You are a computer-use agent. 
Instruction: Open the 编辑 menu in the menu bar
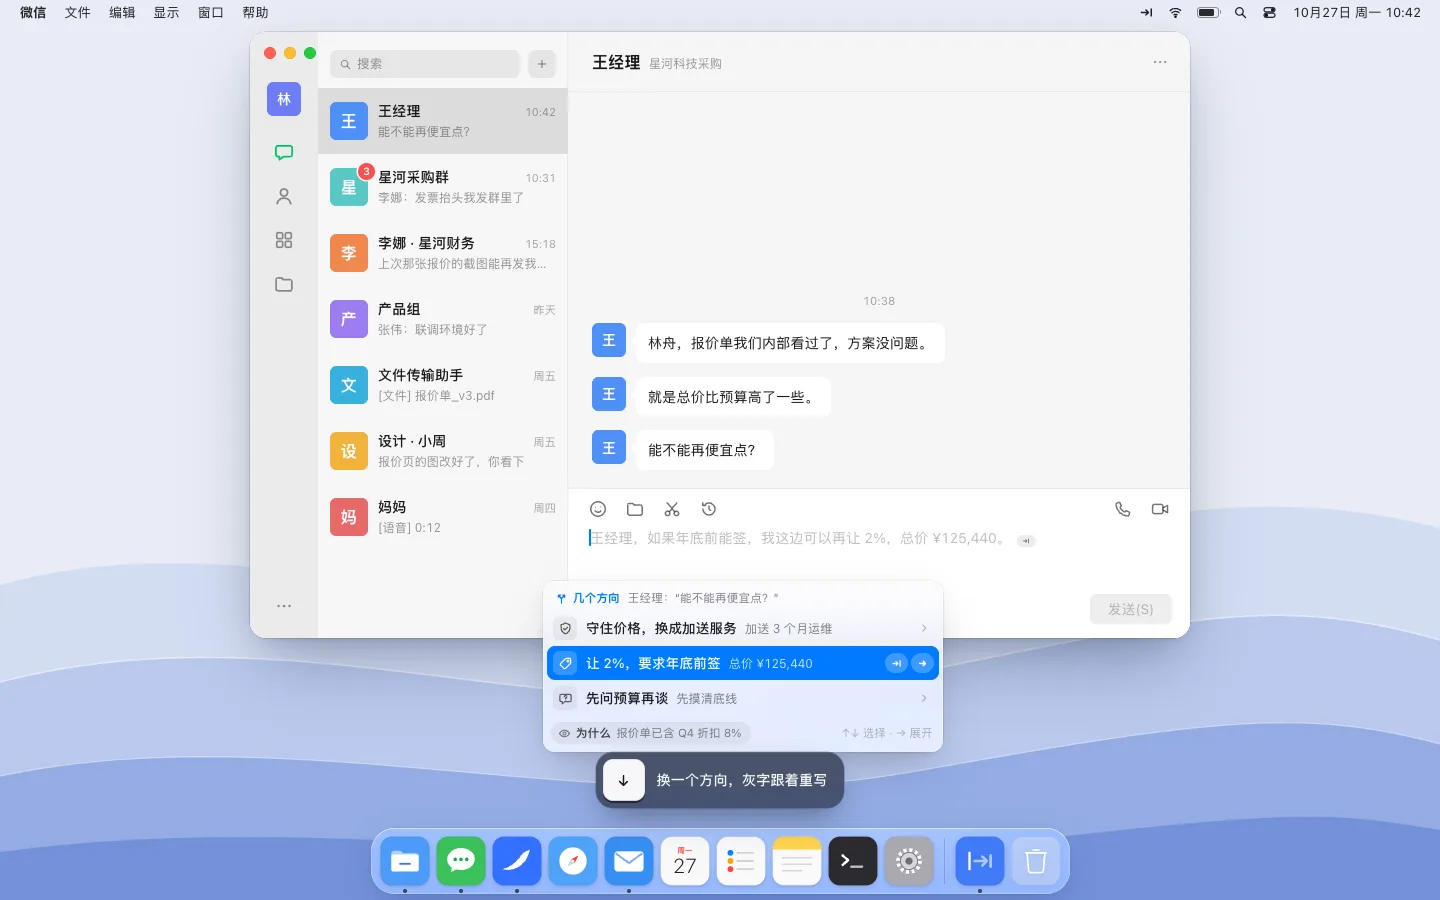[x=122, y=12]
